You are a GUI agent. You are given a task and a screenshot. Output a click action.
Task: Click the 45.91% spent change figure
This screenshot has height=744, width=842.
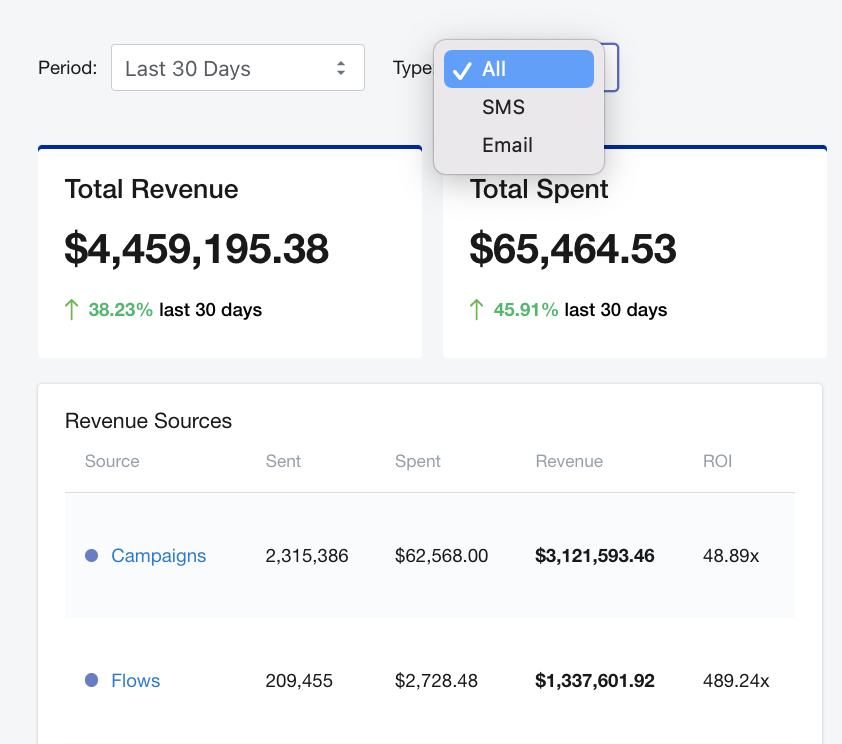click(x=526, y=310)
